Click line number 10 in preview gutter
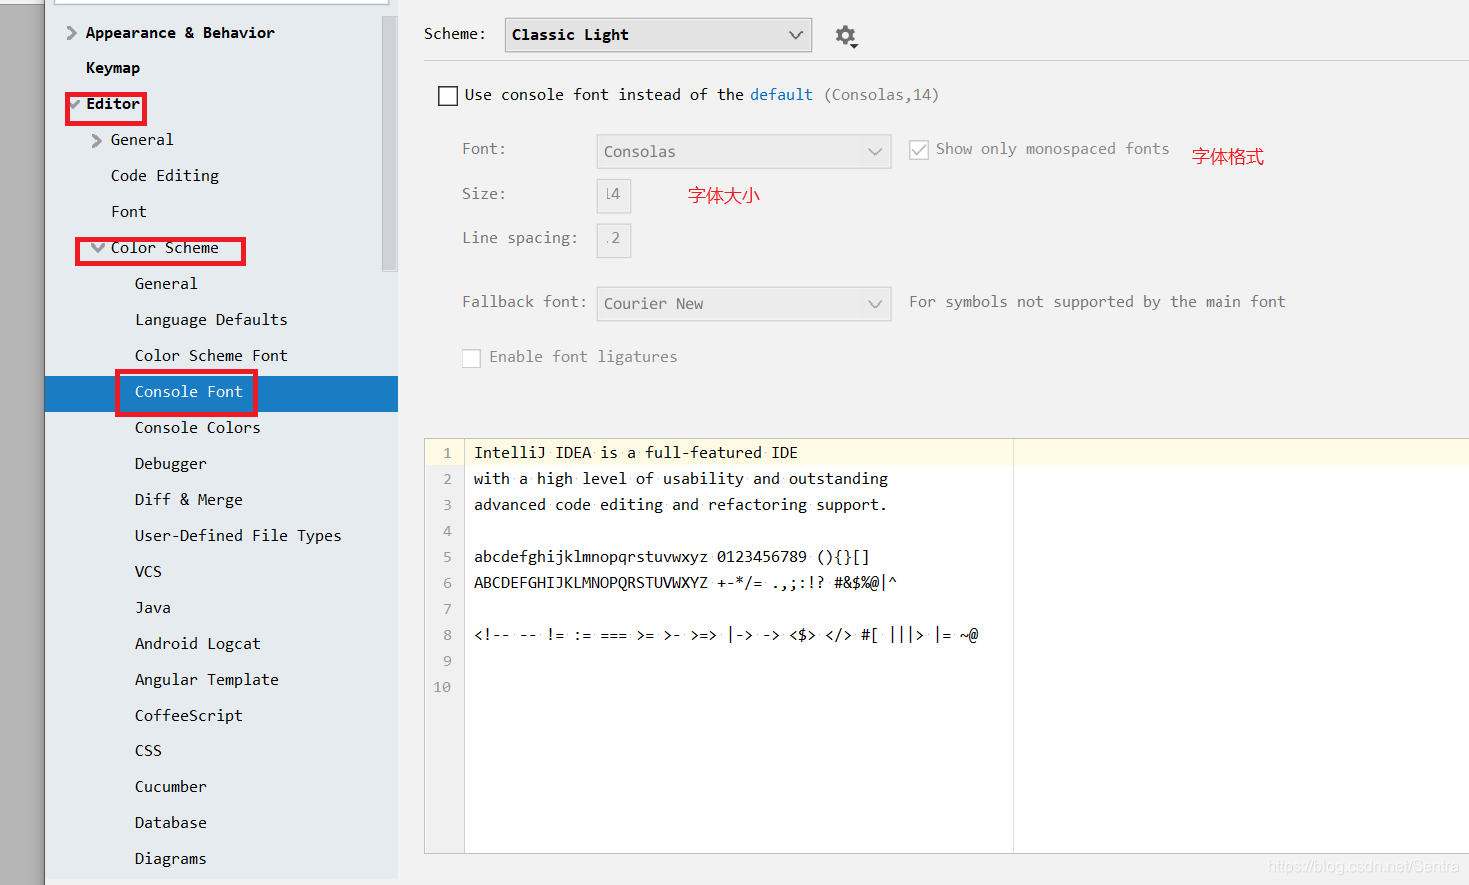The image size is (1469, 885). (442, 687)
